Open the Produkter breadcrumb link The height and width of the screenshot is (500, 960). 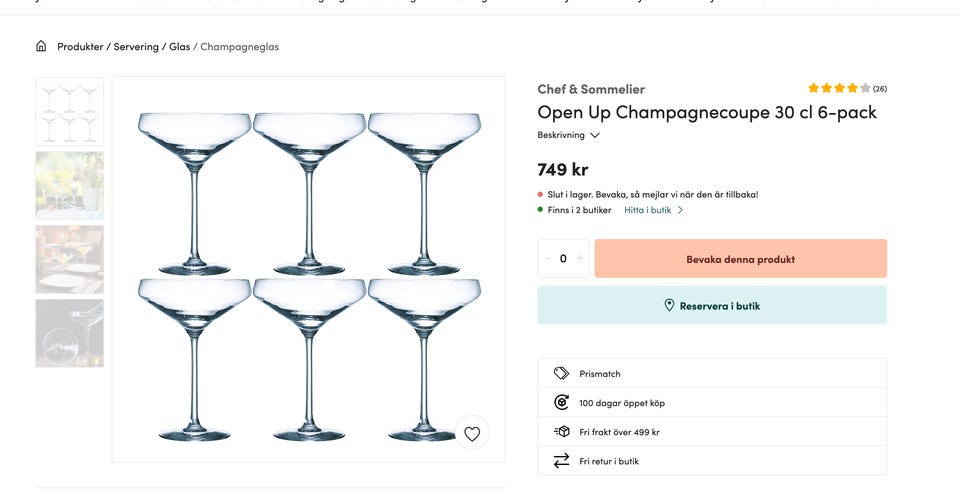[80, 47]
